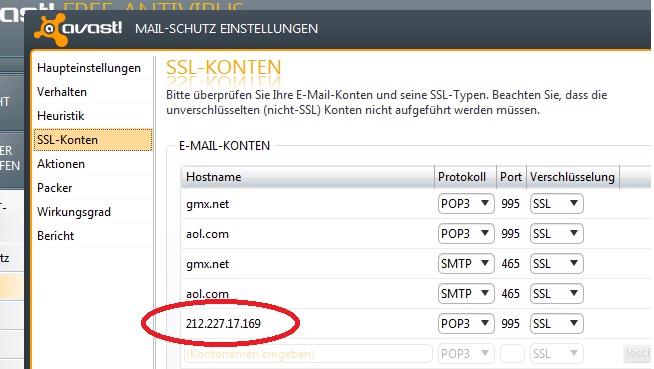Sort by the Protokoll column header
The width and height of the screenshot is (654, 369).
tap(465, 177)
